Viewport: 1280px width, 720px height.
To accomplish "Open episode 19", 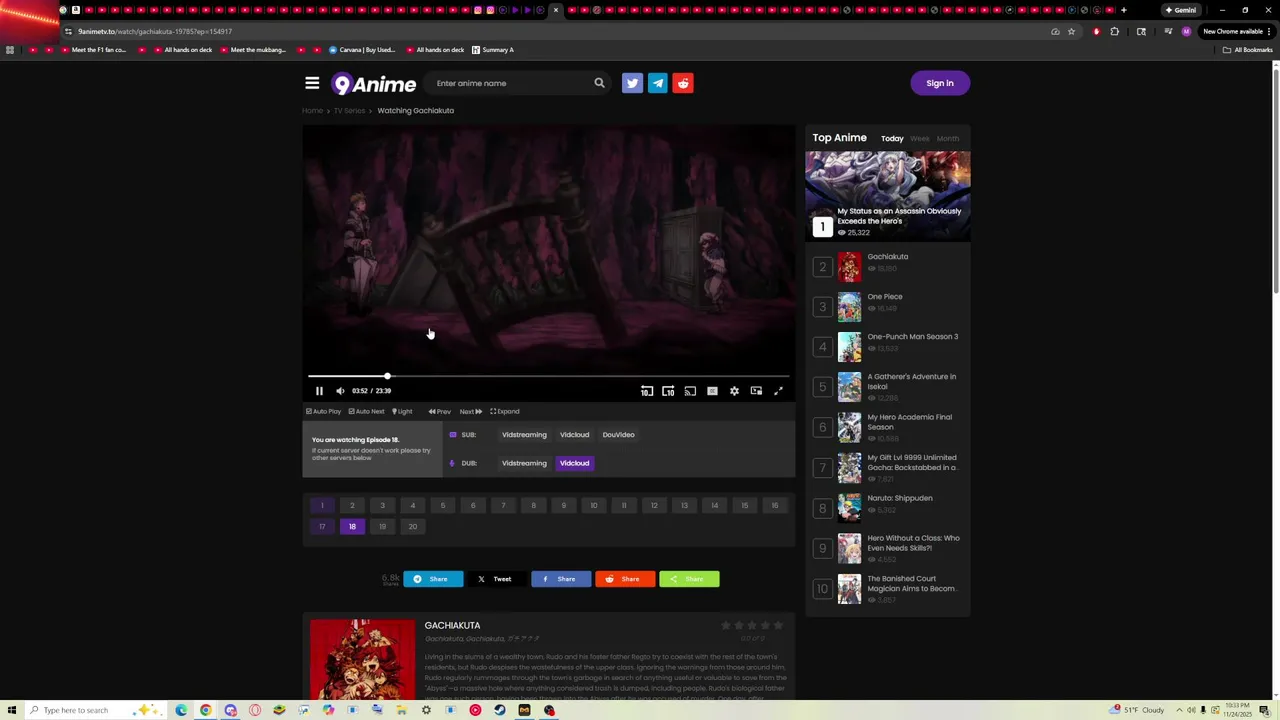I will click(382, 527).
